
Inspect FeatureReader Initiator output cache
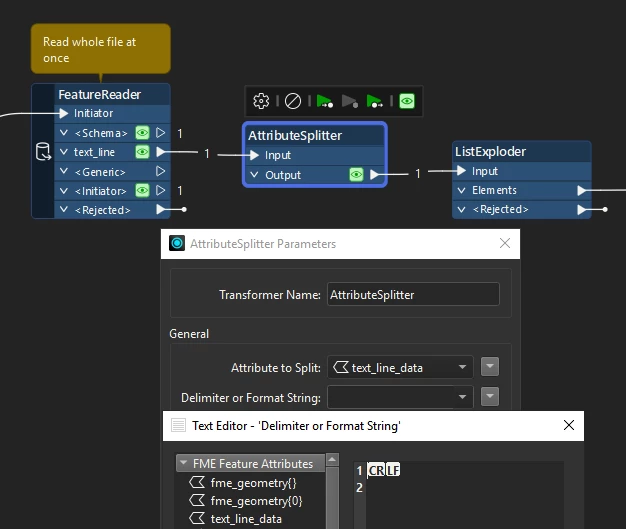click(142, 190)
